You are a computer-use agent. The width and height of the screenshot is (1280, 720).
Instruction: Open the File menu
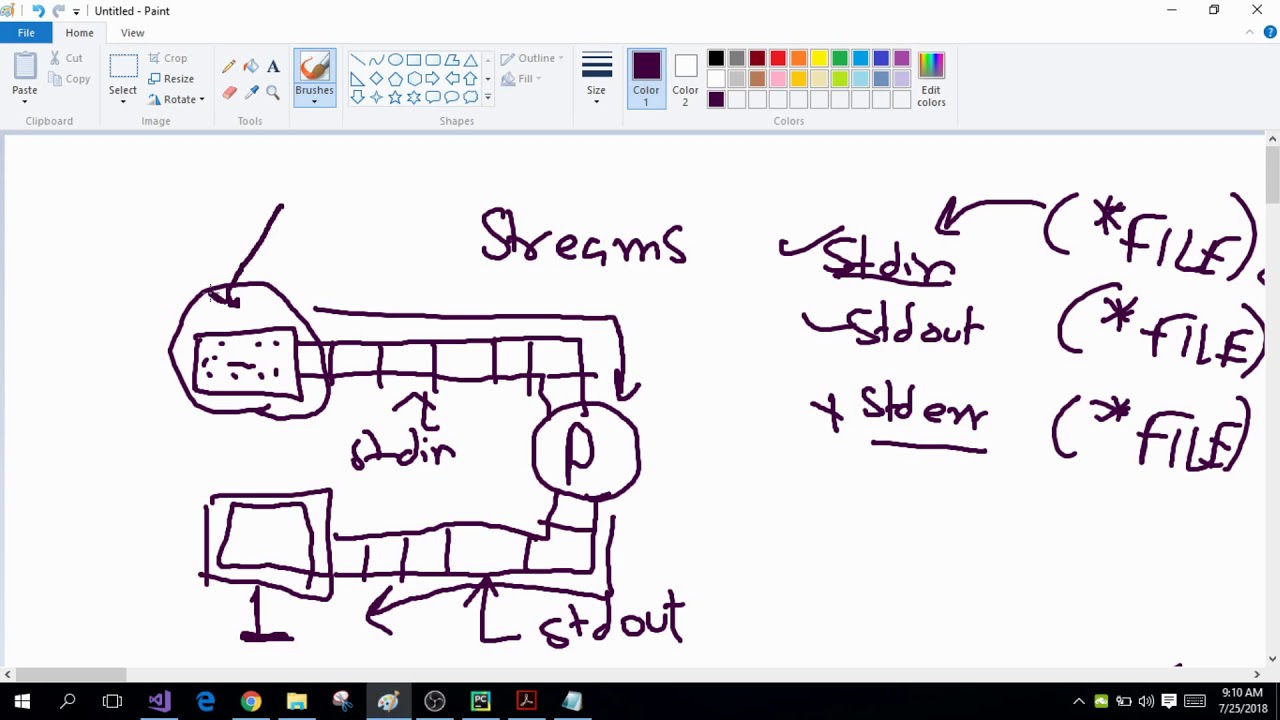pyautogui.click(x=26, y=33)
